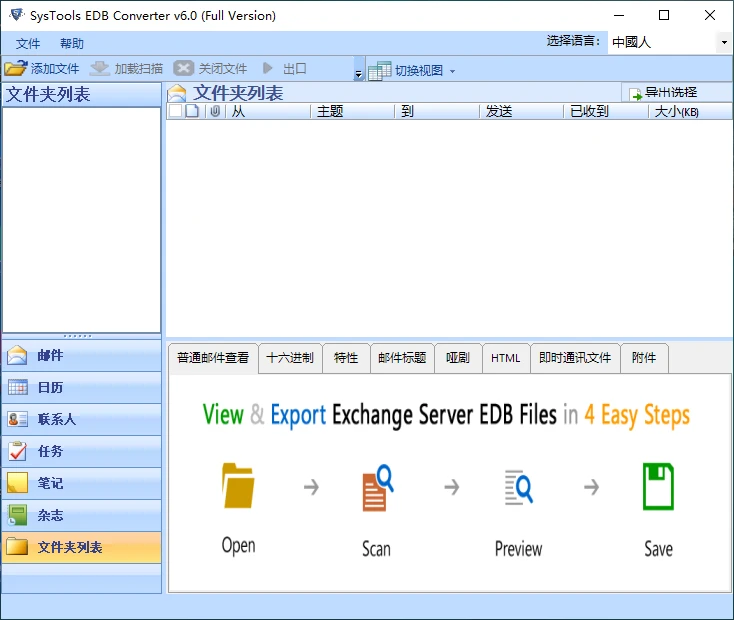The image size is (734, 620).
Task: Toggle the select-all checkbox in list header
Action: click(x=176, y=111)
